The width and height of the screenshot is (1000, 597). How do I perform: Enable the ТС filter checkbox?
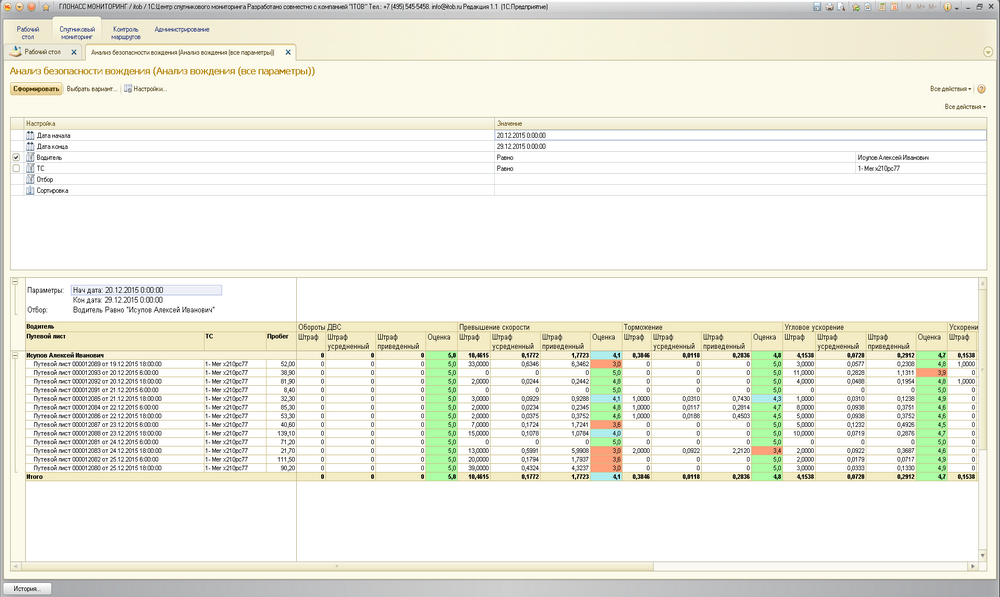pyautogui.click(x=17, y=168)
